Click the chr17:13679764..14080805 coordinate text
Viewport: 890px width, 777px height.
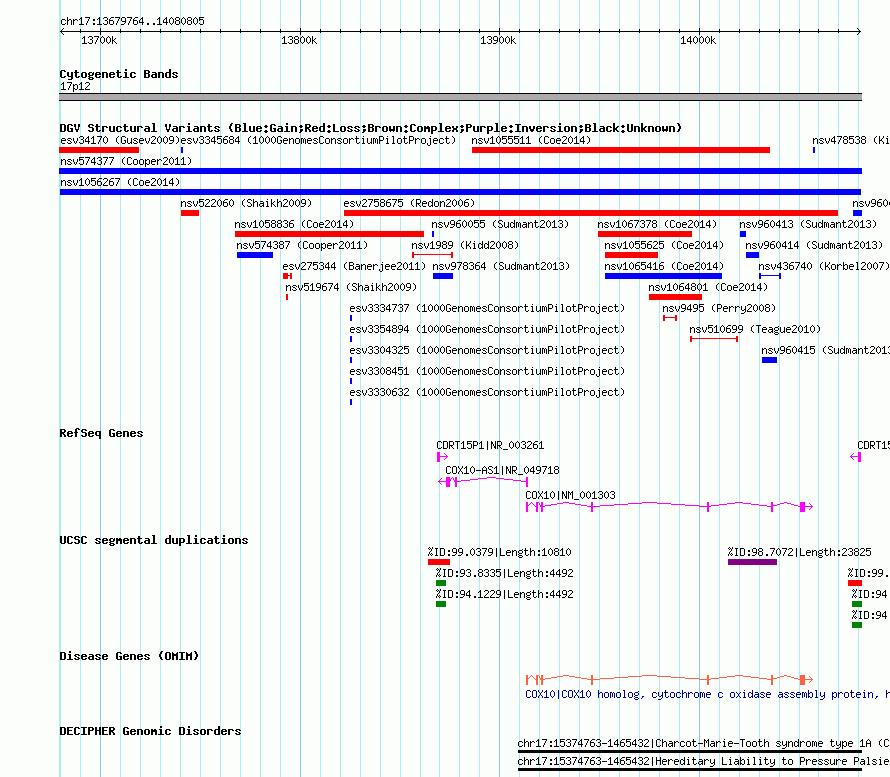[132, 22]
